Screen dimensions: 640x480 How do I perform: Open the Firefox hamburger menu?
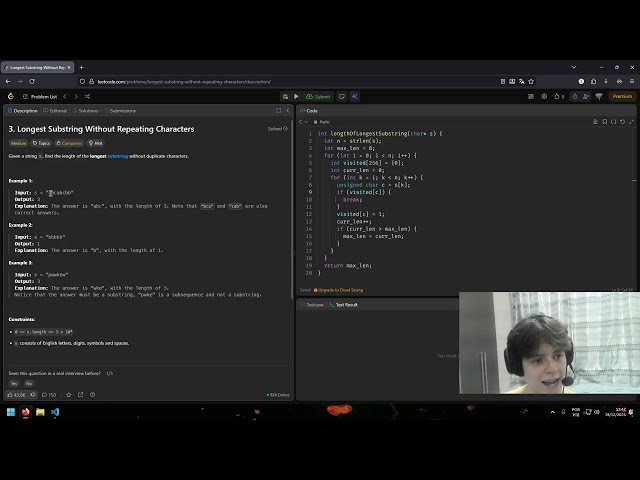point(631,82)
